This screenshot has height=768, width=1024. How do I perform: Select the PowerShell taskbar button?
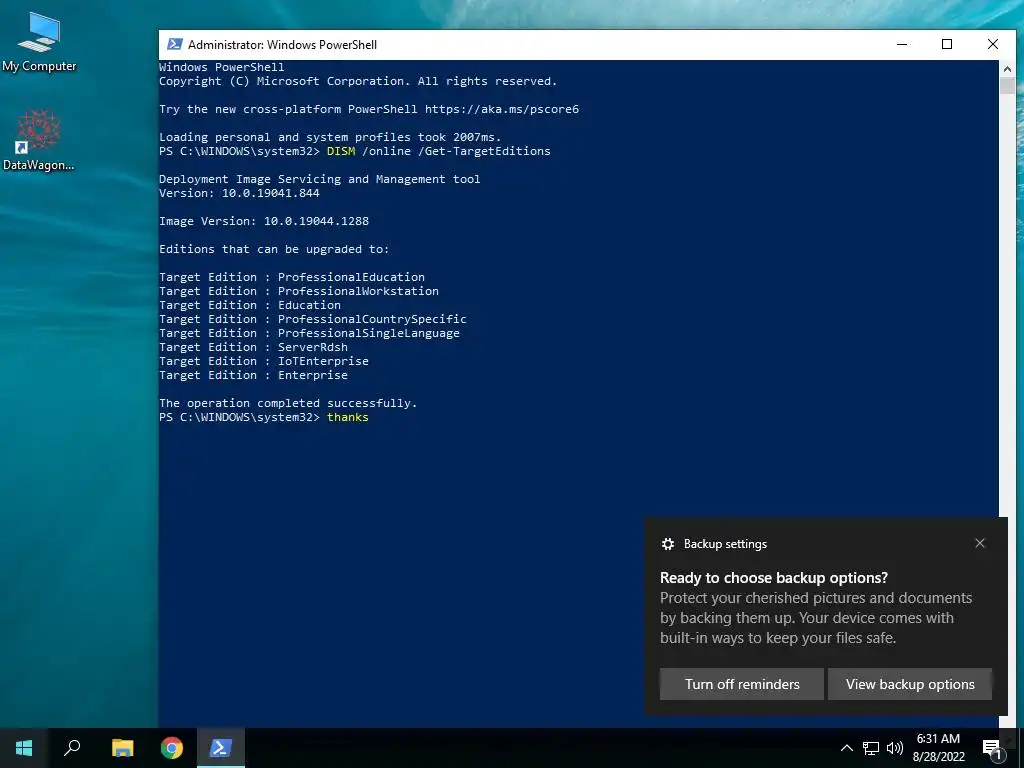220,748
